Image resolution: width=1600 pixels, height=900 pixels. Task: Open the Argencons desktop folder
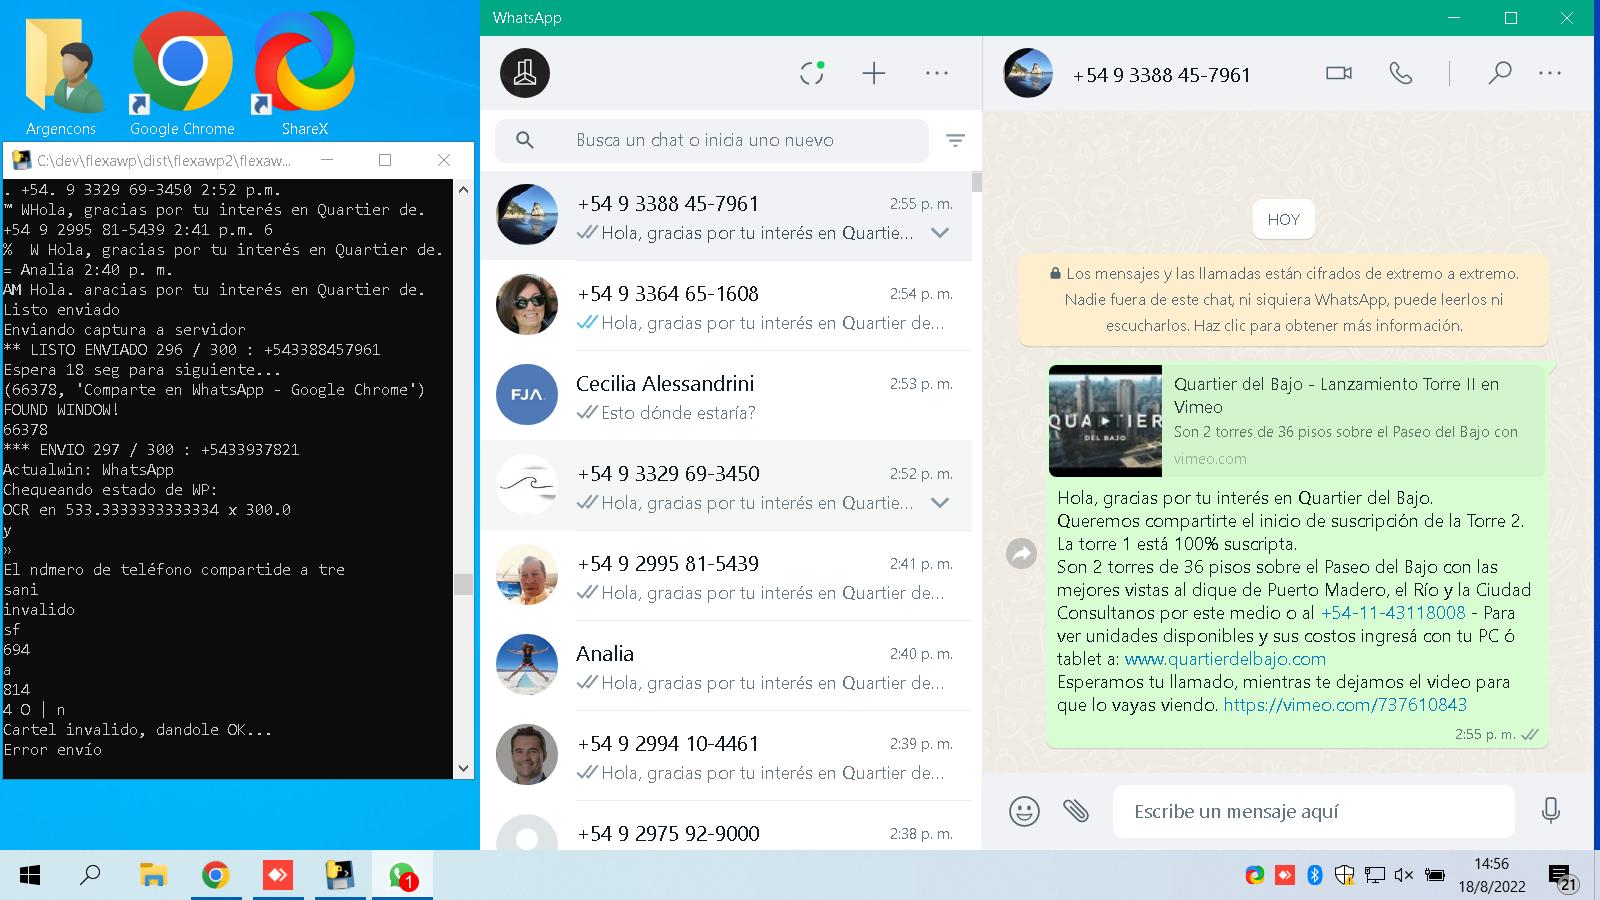tap(62, 75)
